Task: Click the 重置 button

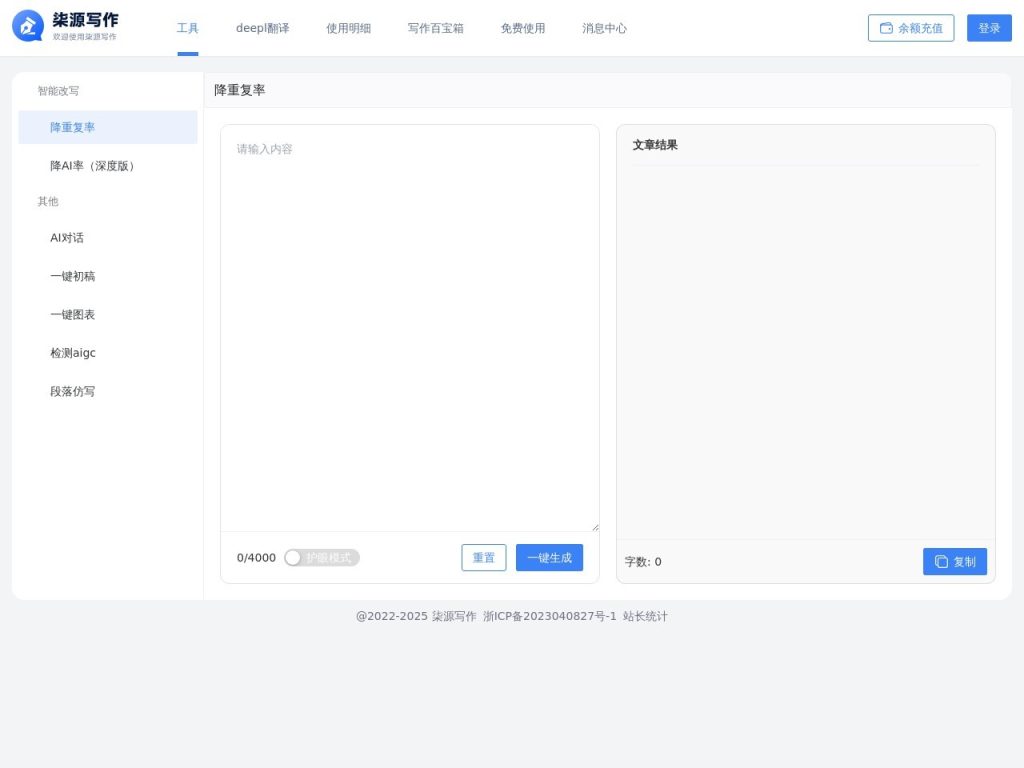Action: click(x=484, y=558)
